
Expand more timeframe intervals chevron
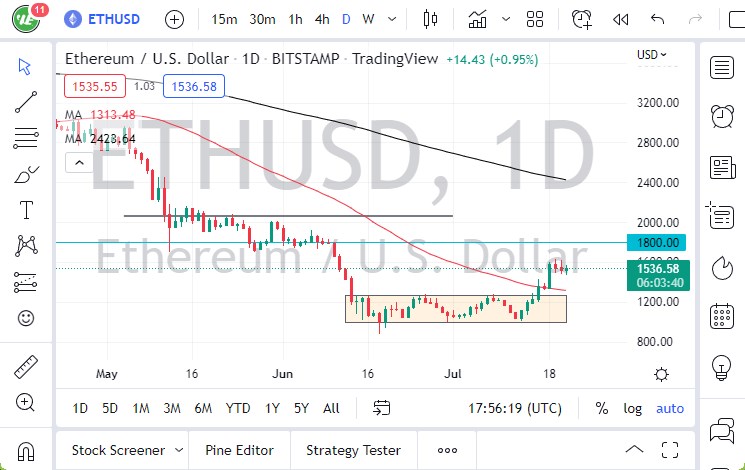392,19
